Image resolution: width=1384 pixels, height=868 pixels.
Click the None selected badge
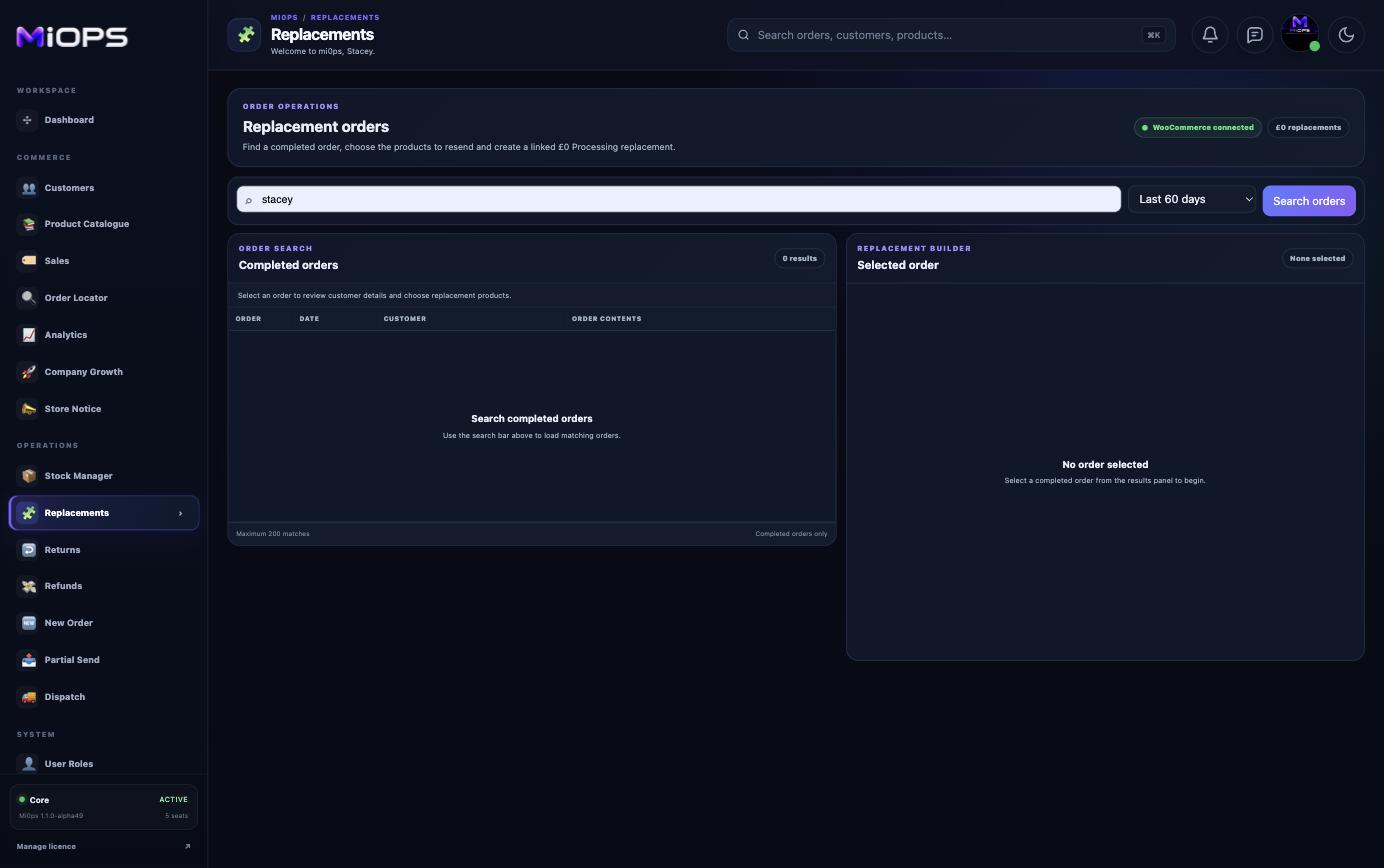point(1317,258)
